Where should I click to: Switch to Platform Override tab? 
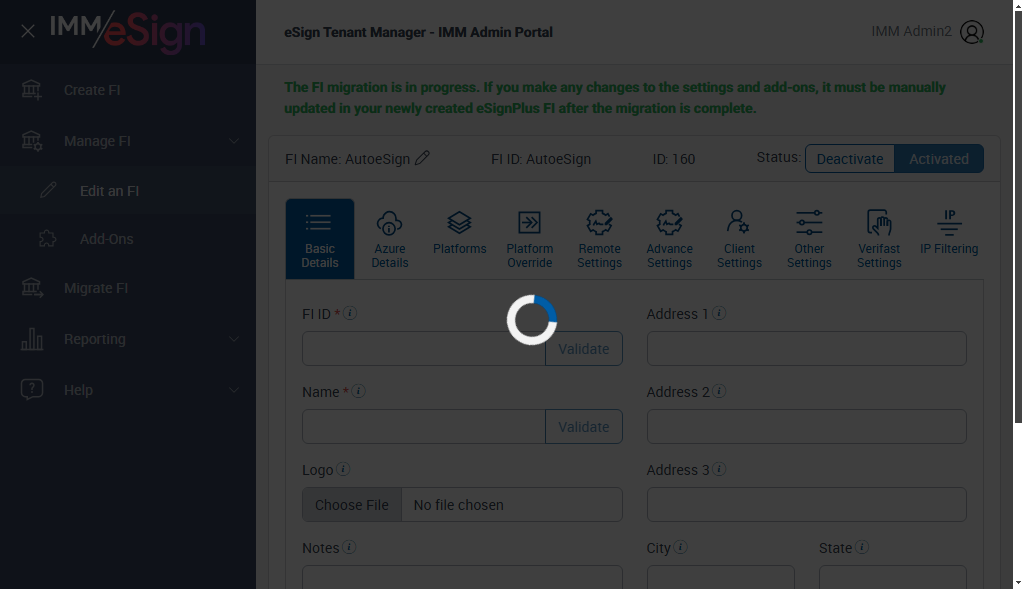(530, 239)
